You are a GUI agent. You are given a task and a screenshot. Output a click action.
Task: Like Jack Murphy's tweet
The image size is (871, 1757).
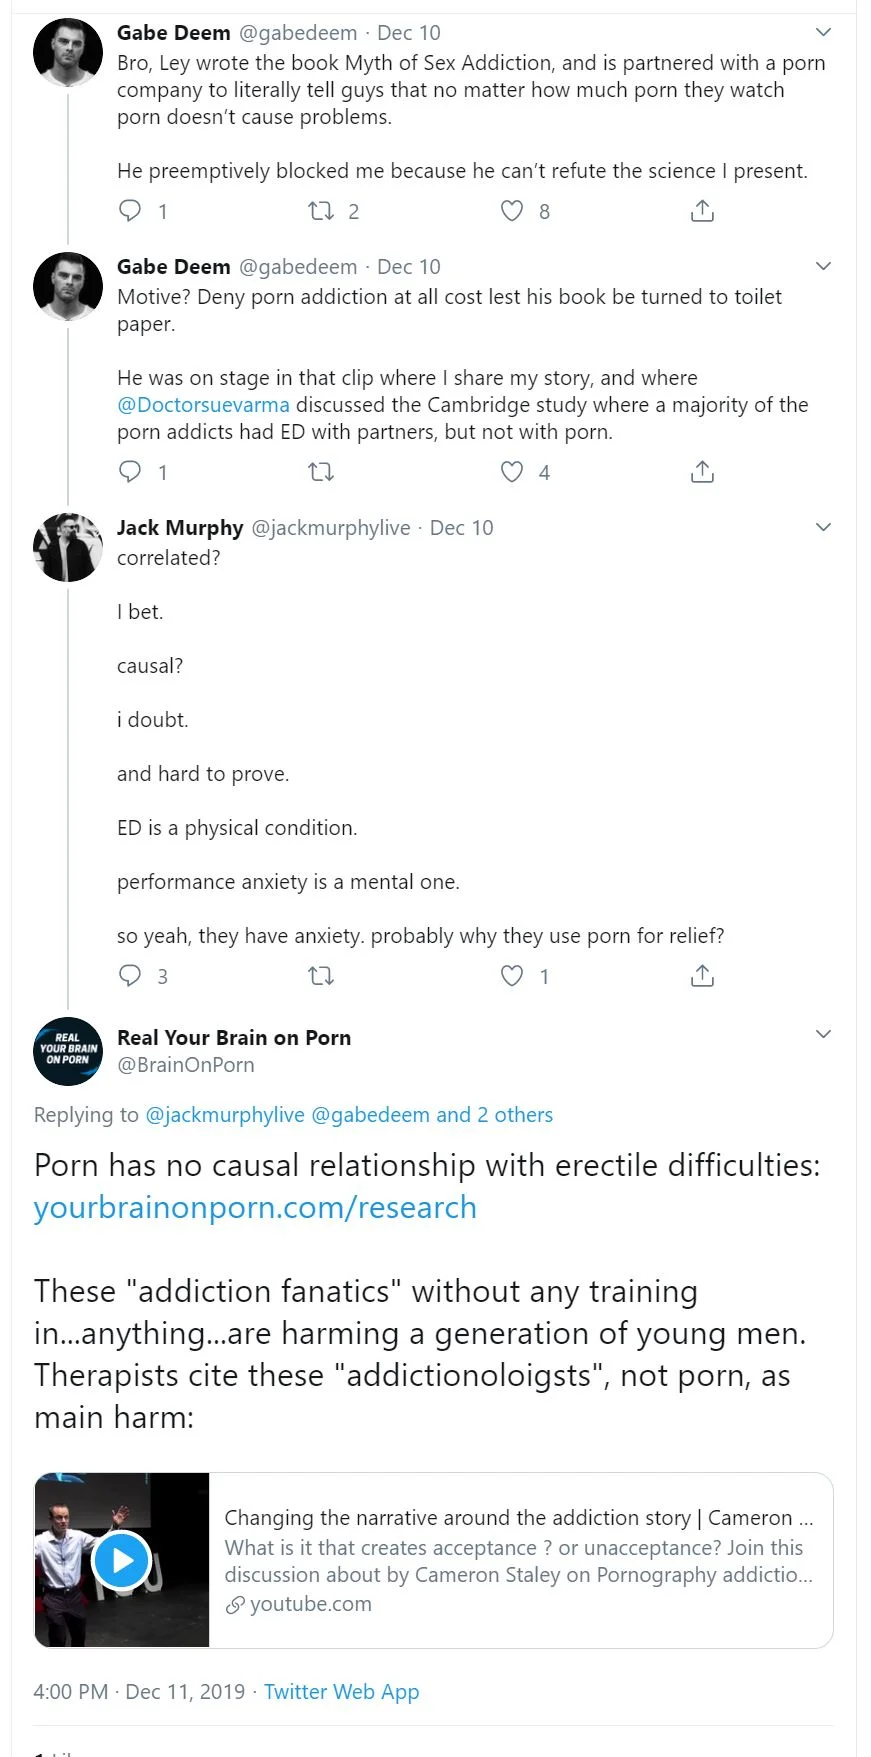click(512, 976)
